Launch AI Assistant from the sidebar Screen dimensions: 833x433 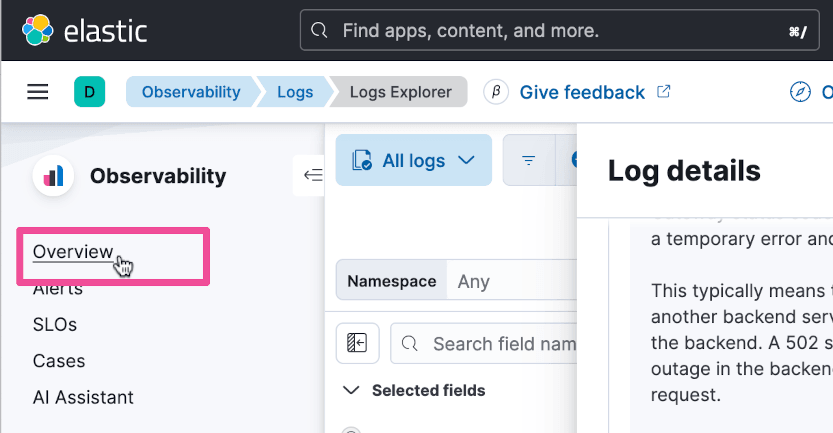click(x=83, y=397)
